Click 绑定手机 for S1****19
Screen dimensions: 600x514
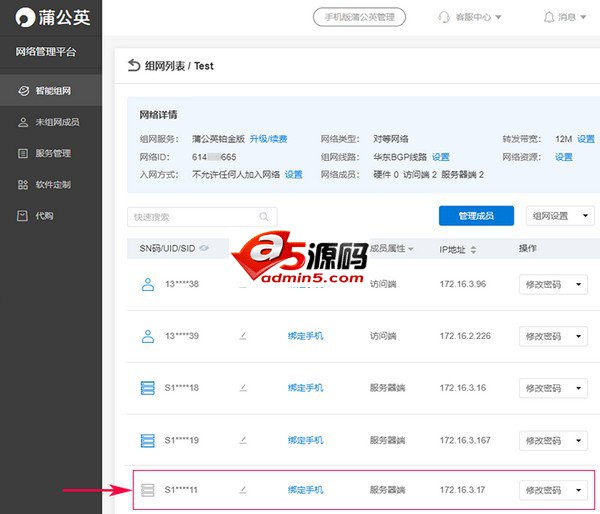pos(305,441)
